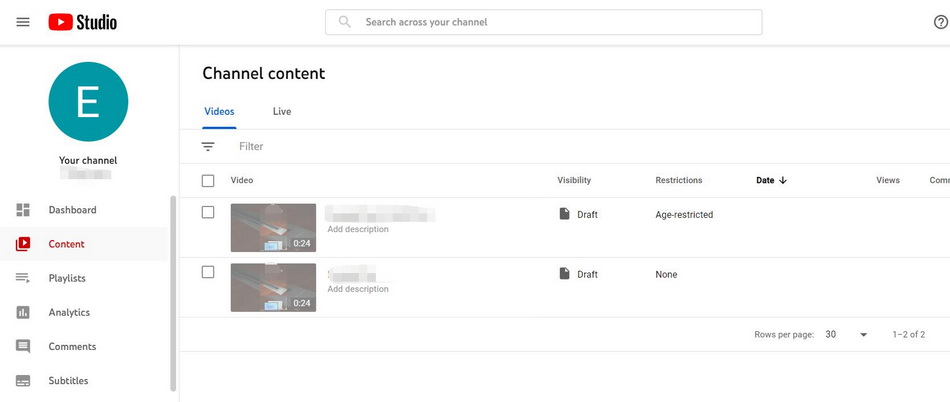This screenshot has width=950, height=402.
Task: Switch to the Live tab
Action: [x=282, y=112]
